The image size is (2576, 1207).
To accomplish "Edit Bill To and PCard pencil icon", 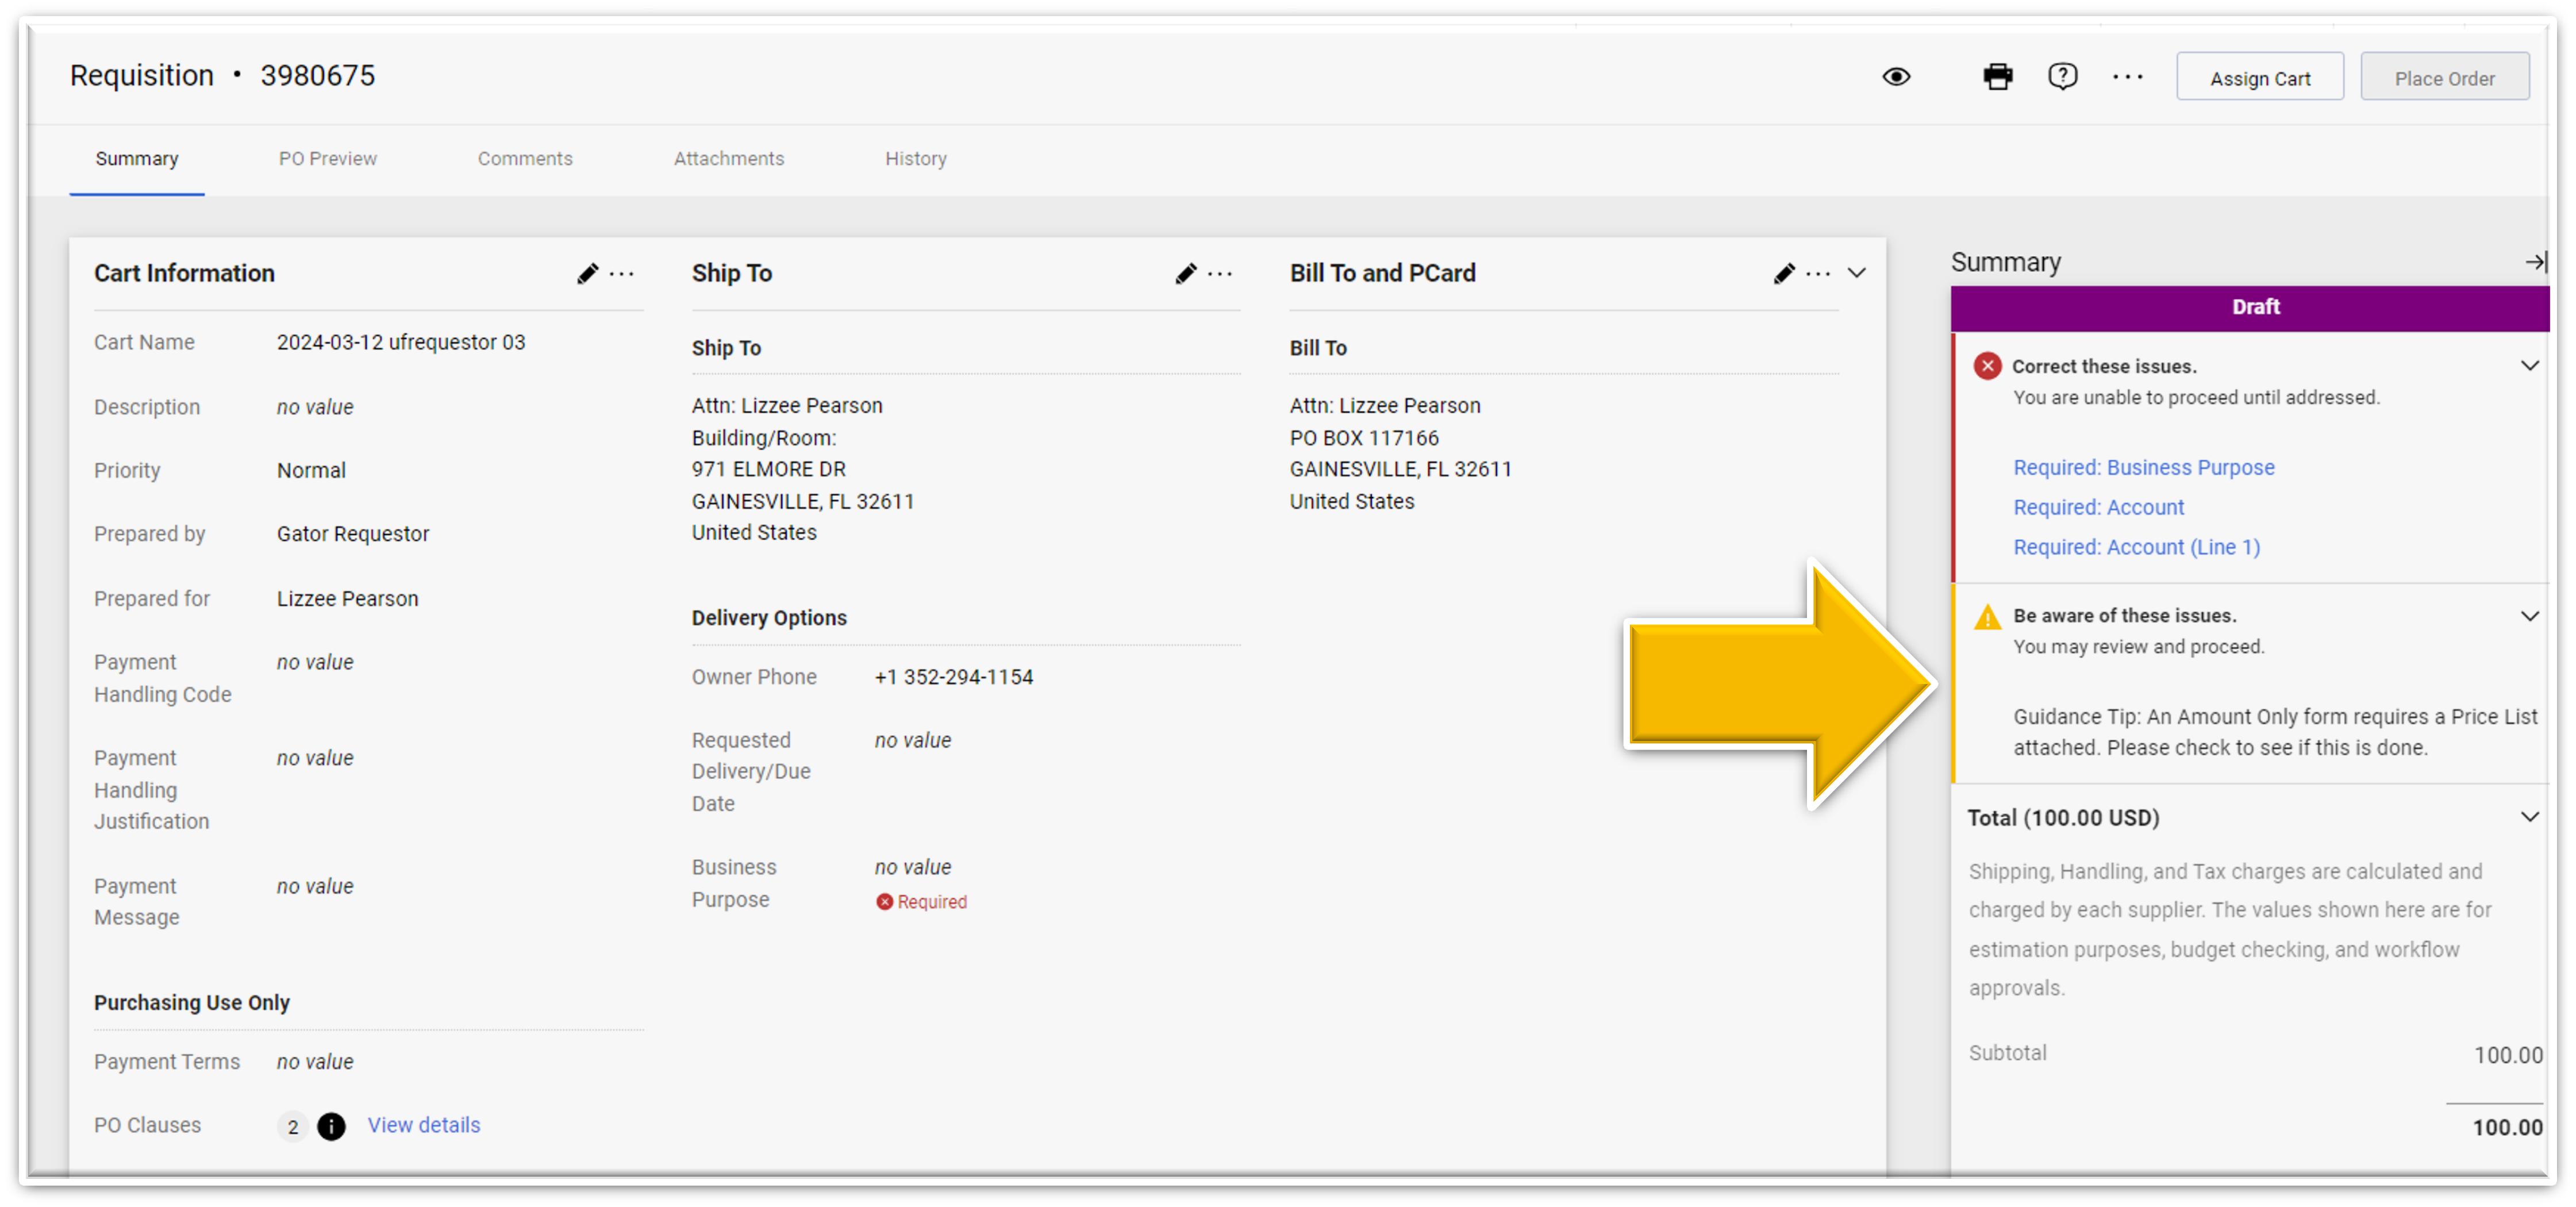I will (1783, 274).
